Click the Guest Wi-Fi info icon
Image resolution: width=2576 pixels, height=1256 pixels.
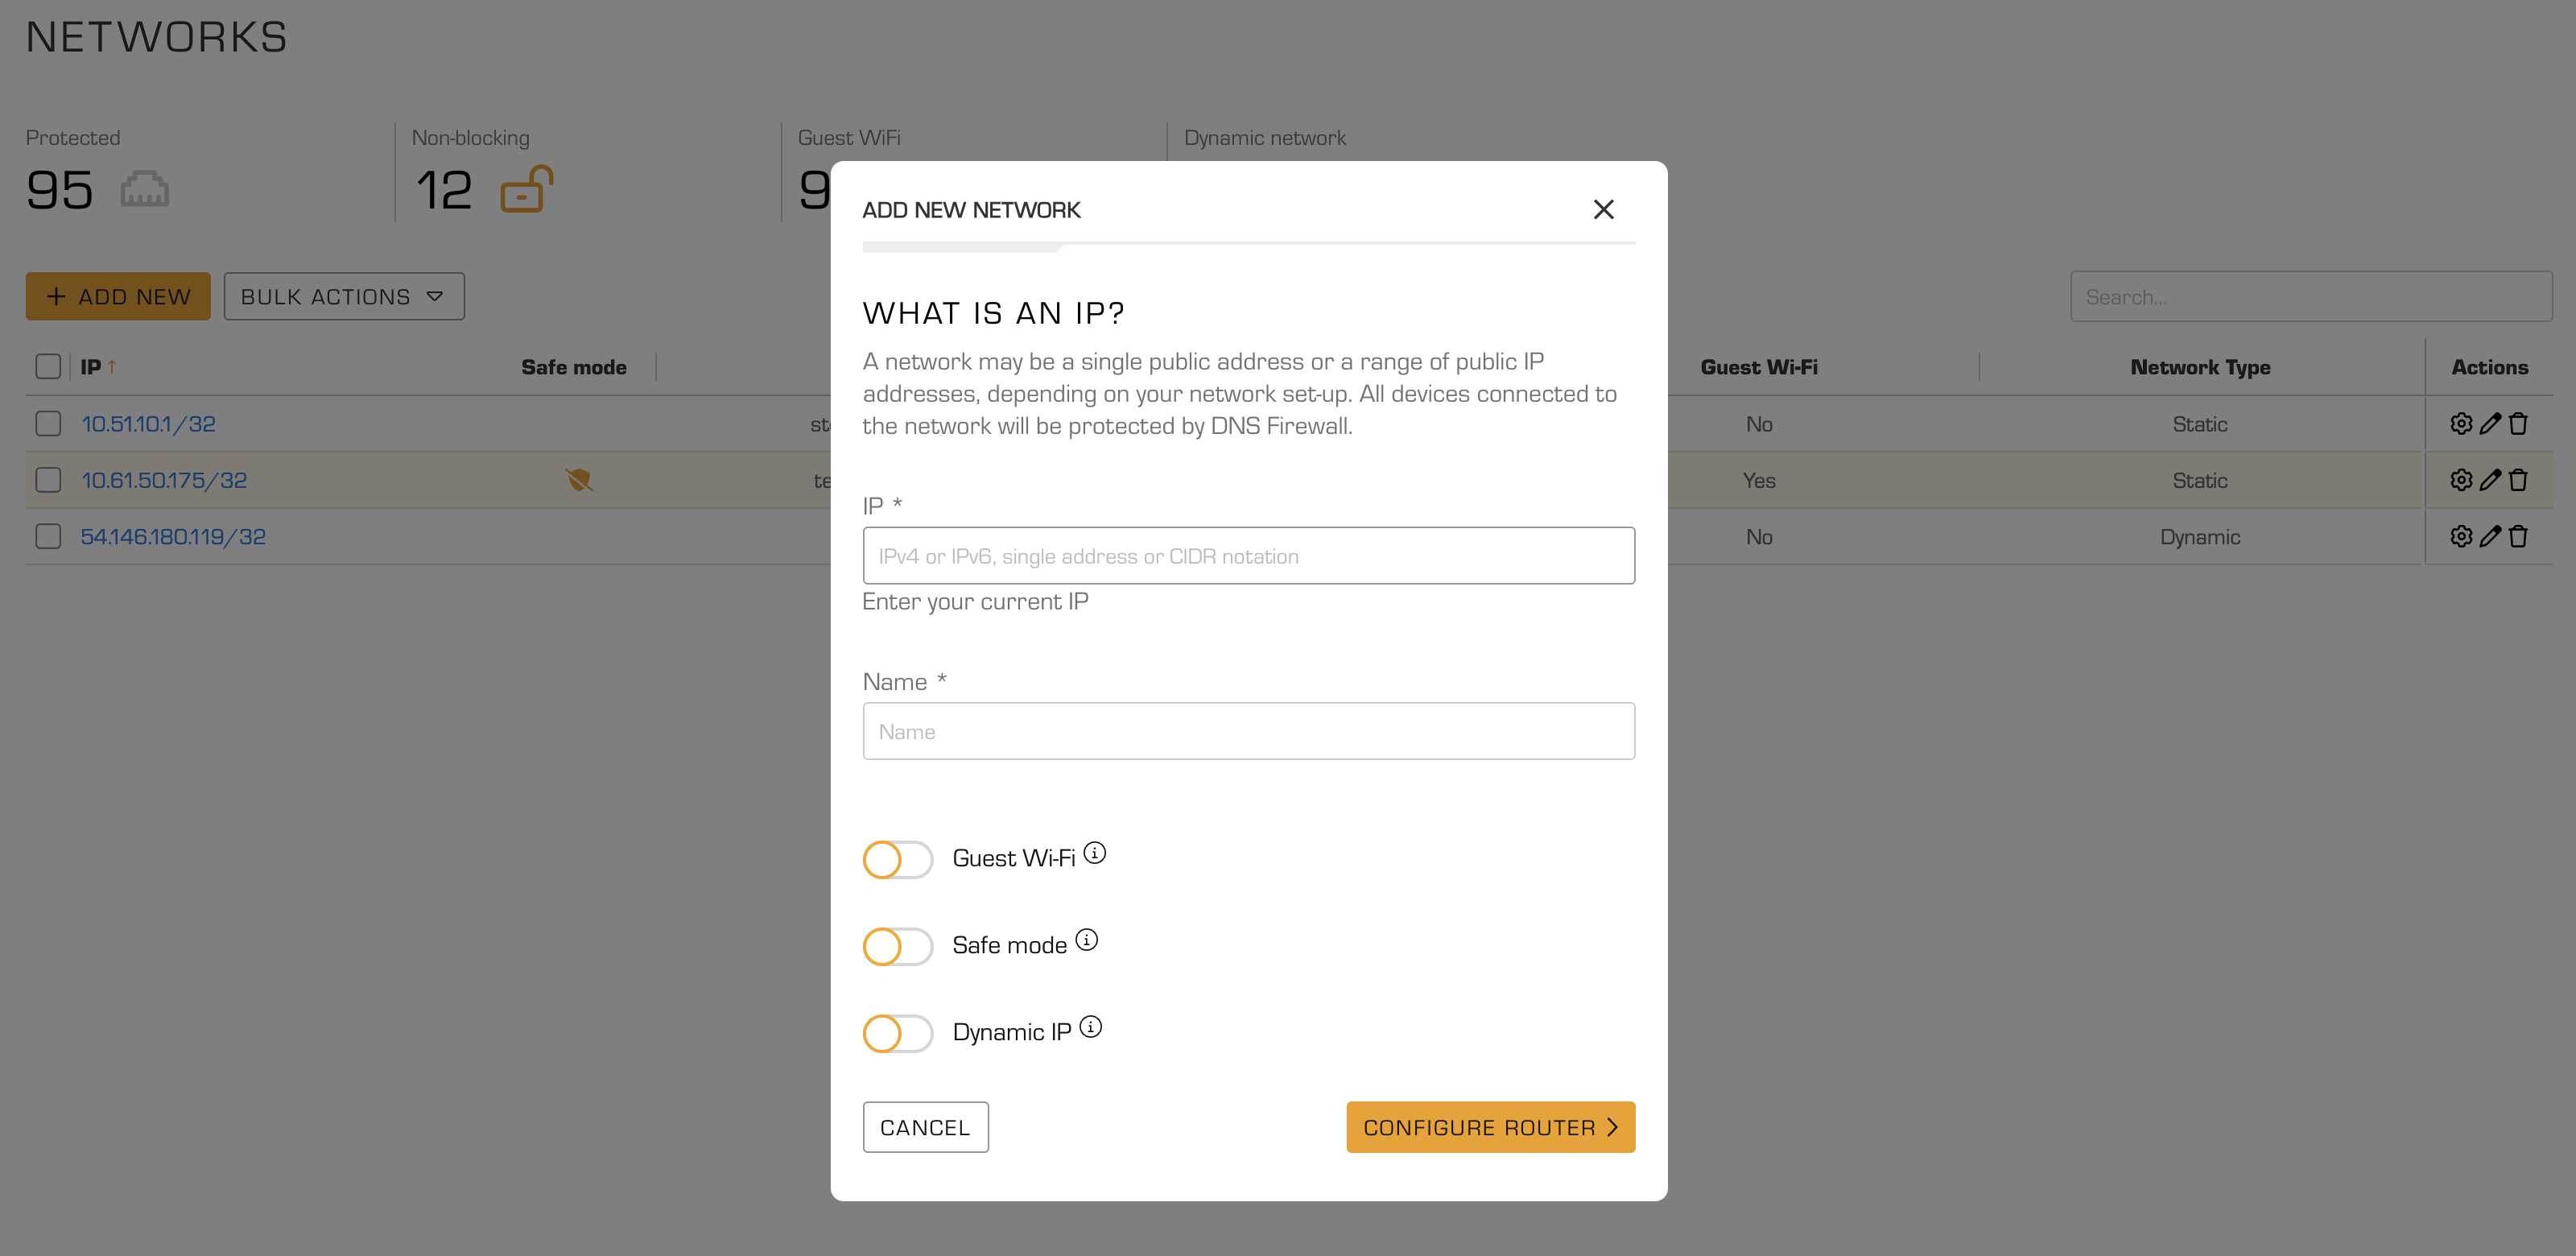pyautogui.click(x=1095, y=853)
